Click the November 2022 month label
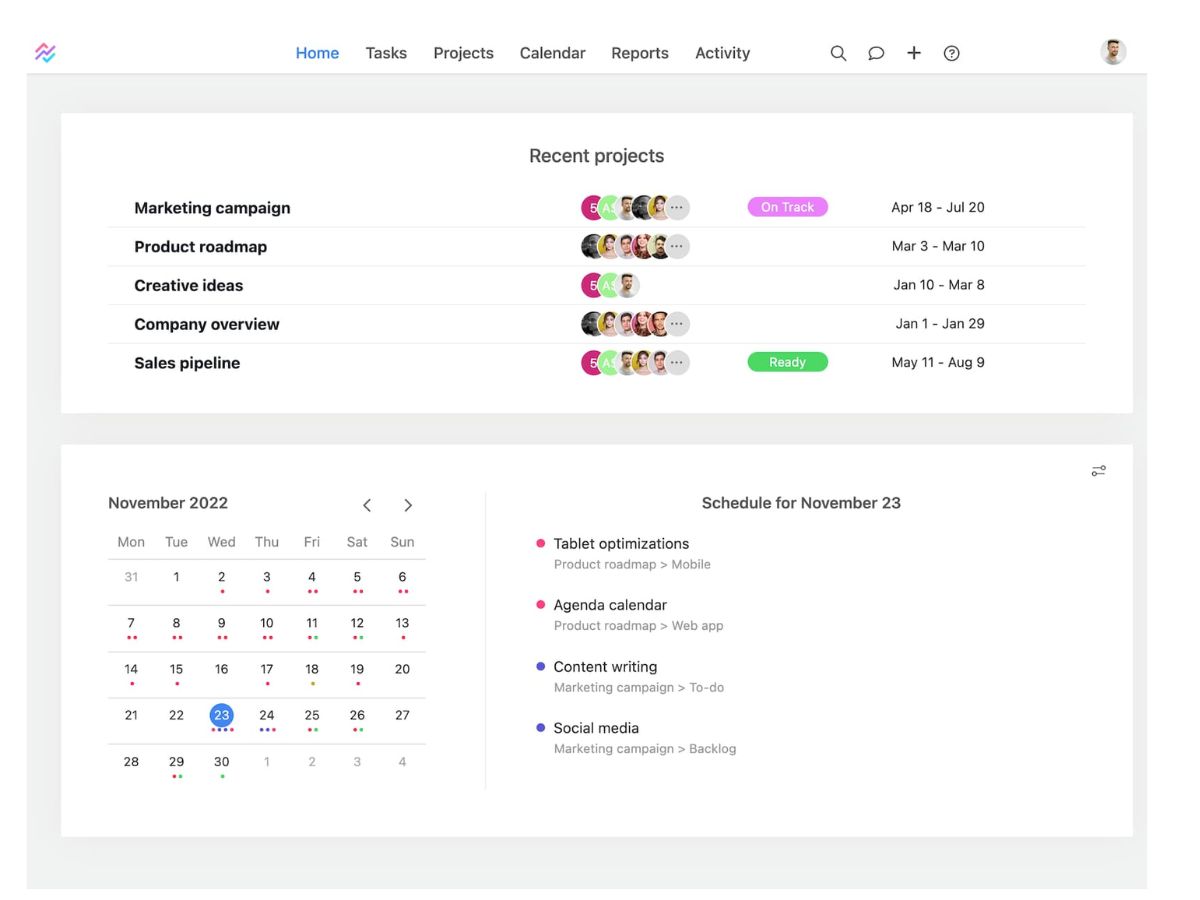 [x=168, y=503]
